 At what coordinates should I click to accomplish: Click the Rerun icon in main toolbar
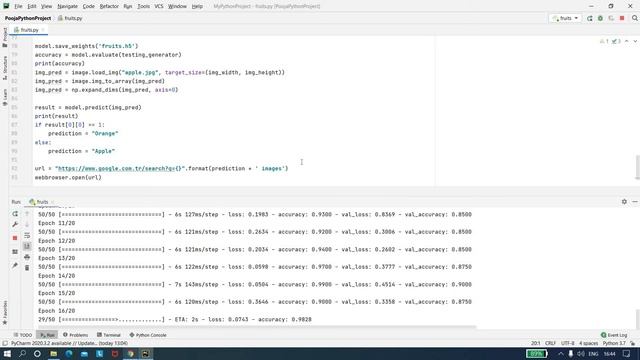point(589,18)
